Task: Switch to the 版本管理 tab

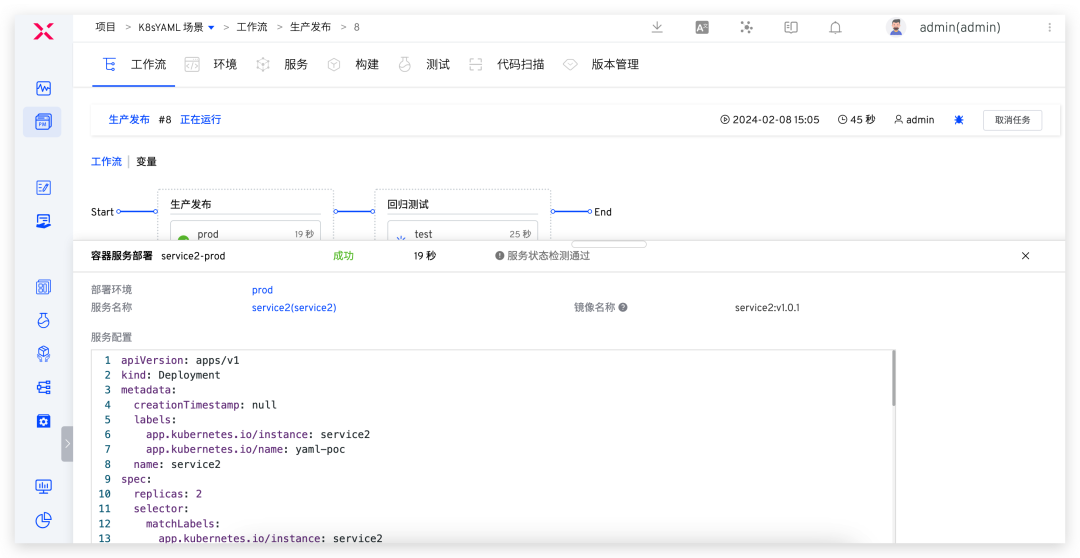Action: (x=601, y=65)
